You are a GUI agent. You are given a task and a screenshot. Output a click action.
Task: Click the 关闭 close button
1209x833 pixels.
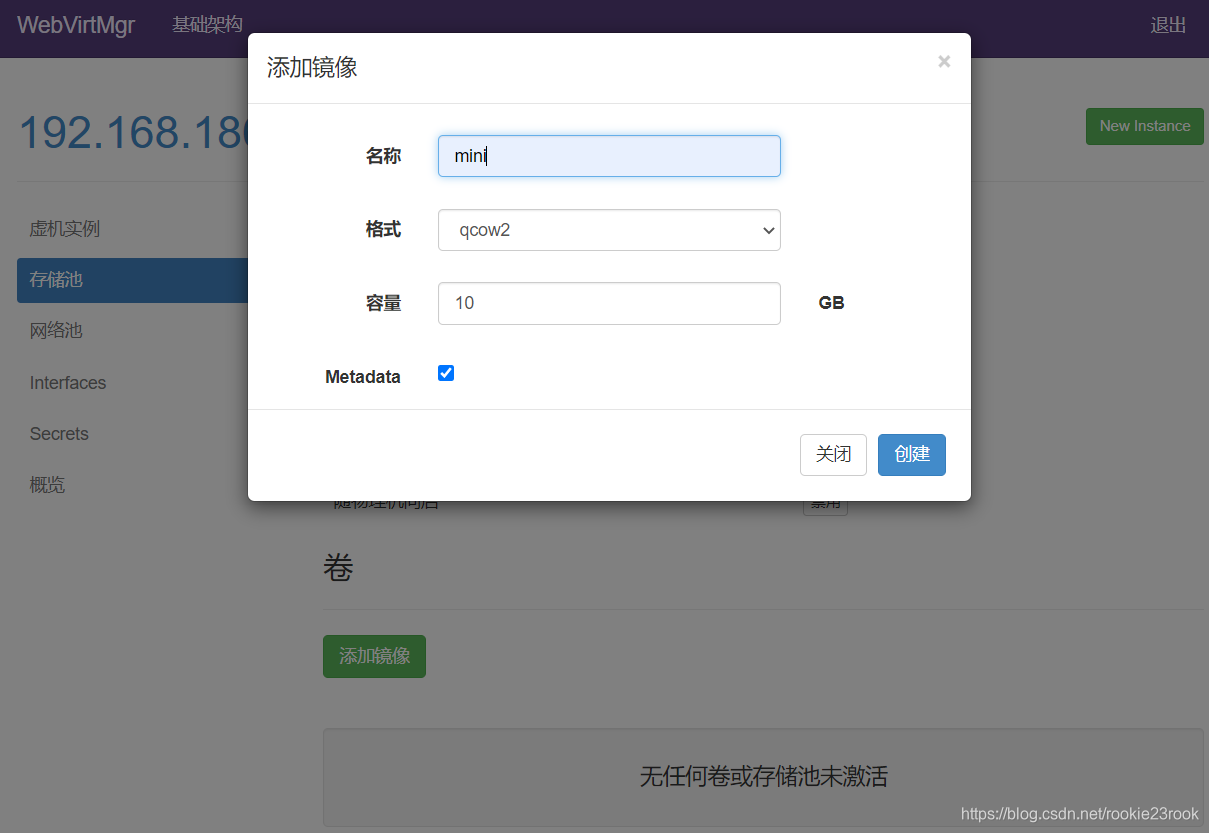coord(833,454)
